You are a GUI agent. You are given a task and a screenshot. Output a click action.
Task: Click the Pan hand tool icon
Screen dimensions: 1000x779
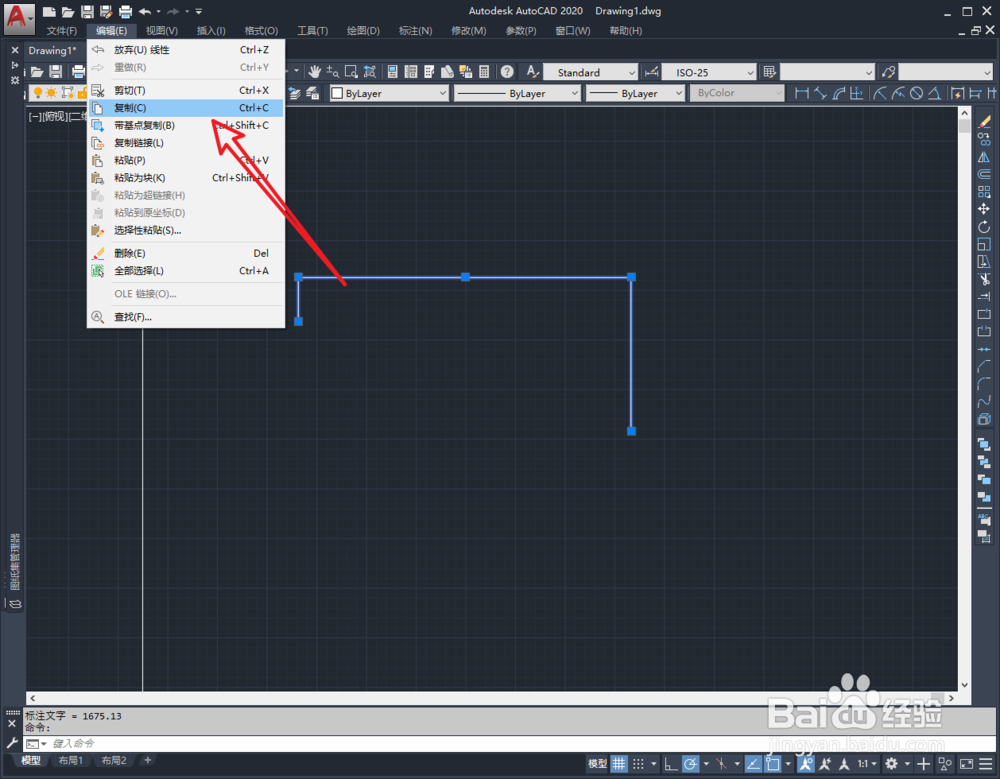[x=314, y=72]
